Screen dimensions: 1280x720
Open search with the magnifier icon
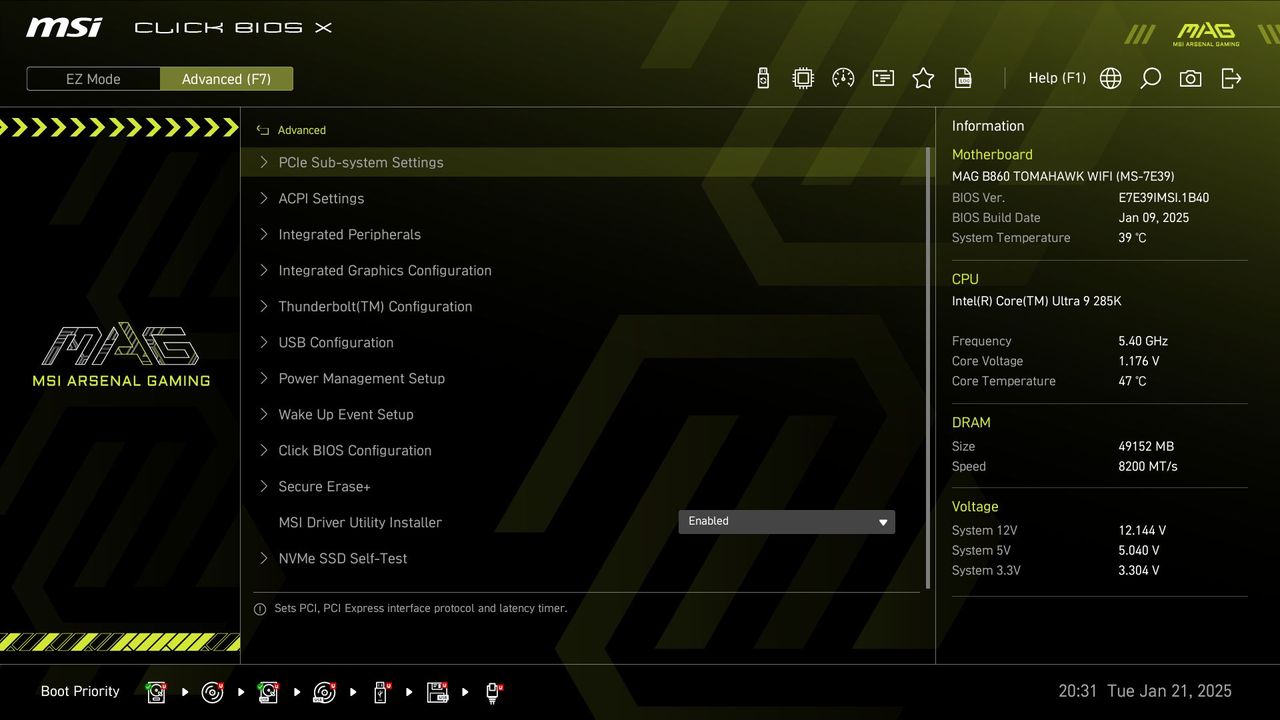coord(1151,78)
